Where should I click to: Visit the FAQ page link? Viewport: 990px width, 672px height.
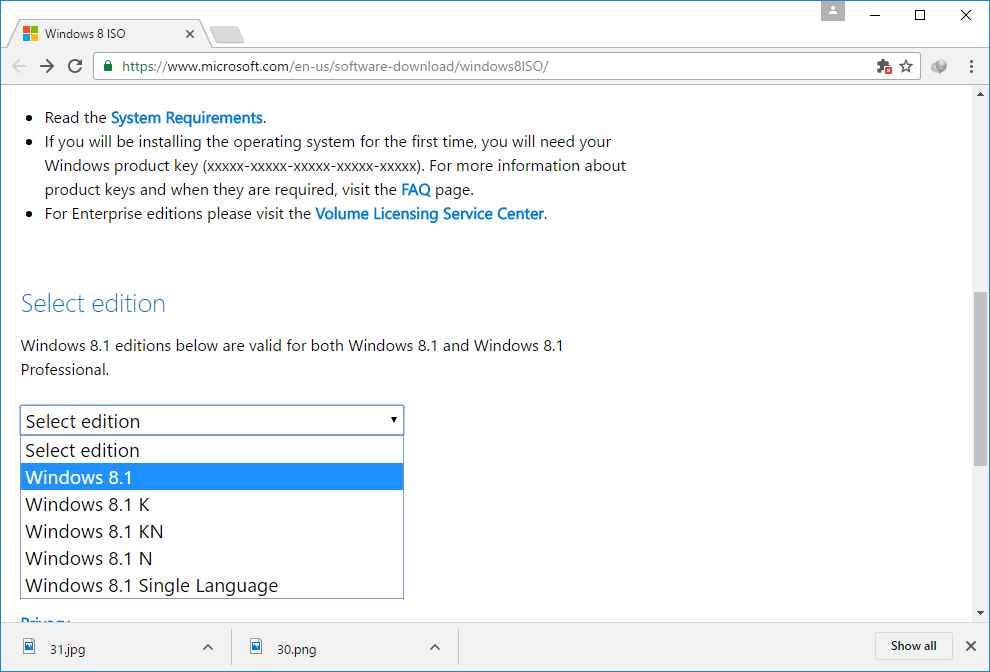[x=416, y=190]
